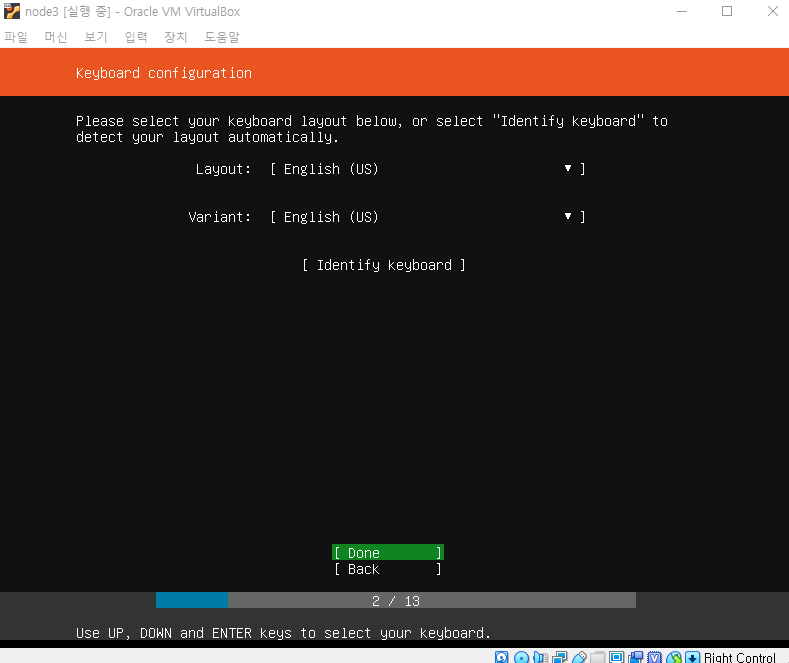Close the node3 VirtualBox window
Viewport: 789px width, 663px height.
click(773, 11)
